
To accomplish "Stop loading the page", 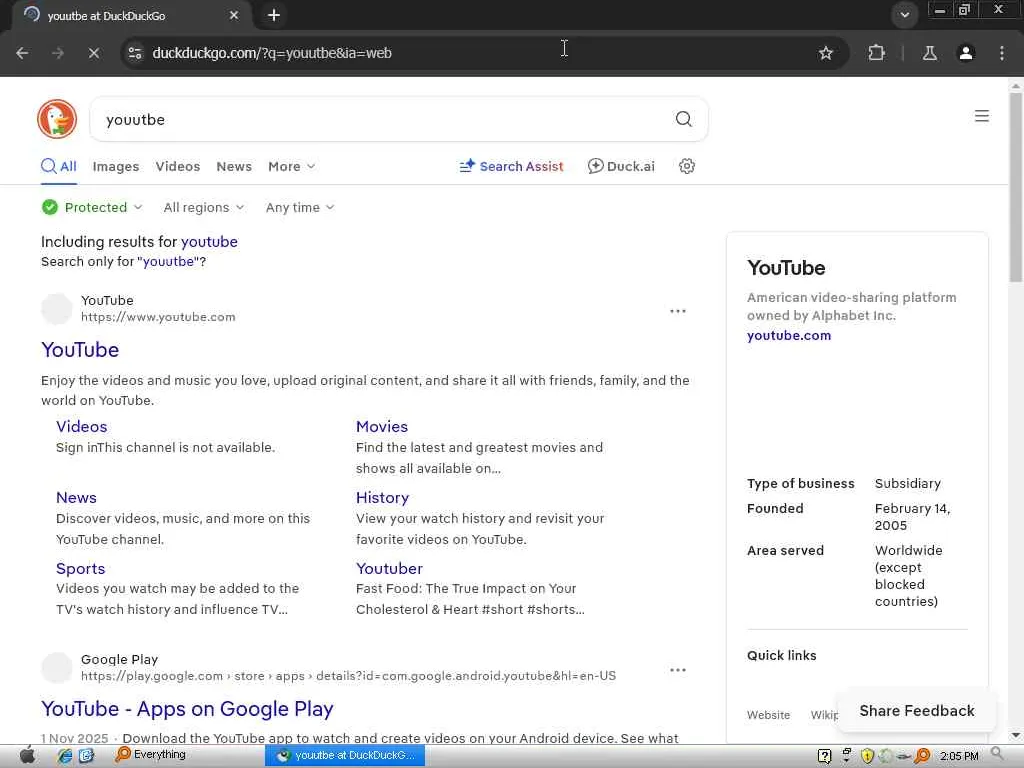I will [93, 53].
